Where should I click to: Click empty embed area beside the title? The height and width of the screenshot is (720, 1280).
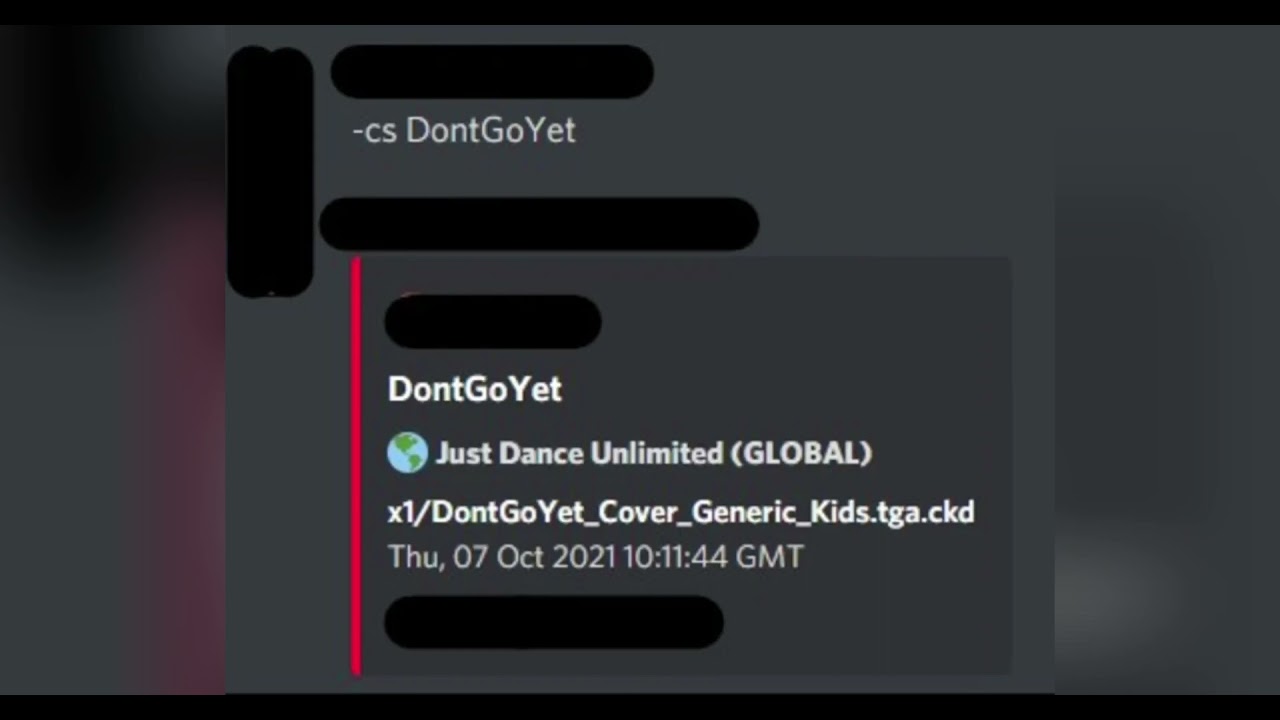click(x=780, y=389)
